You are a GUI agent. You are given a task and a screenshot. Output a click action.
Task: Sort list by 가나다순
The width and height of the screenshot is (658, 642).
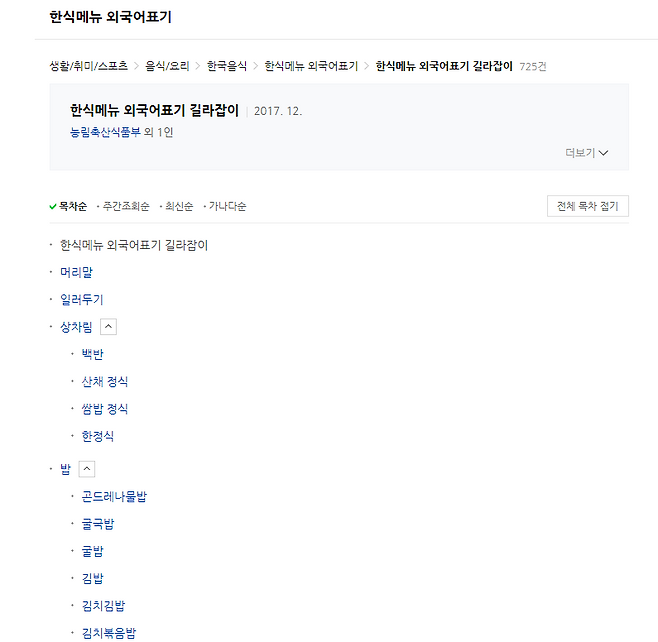click(x=227, y=206)
